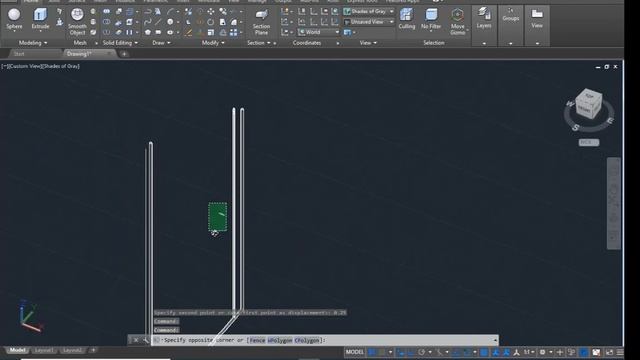Click the Solid Union icon

point(107,11)
